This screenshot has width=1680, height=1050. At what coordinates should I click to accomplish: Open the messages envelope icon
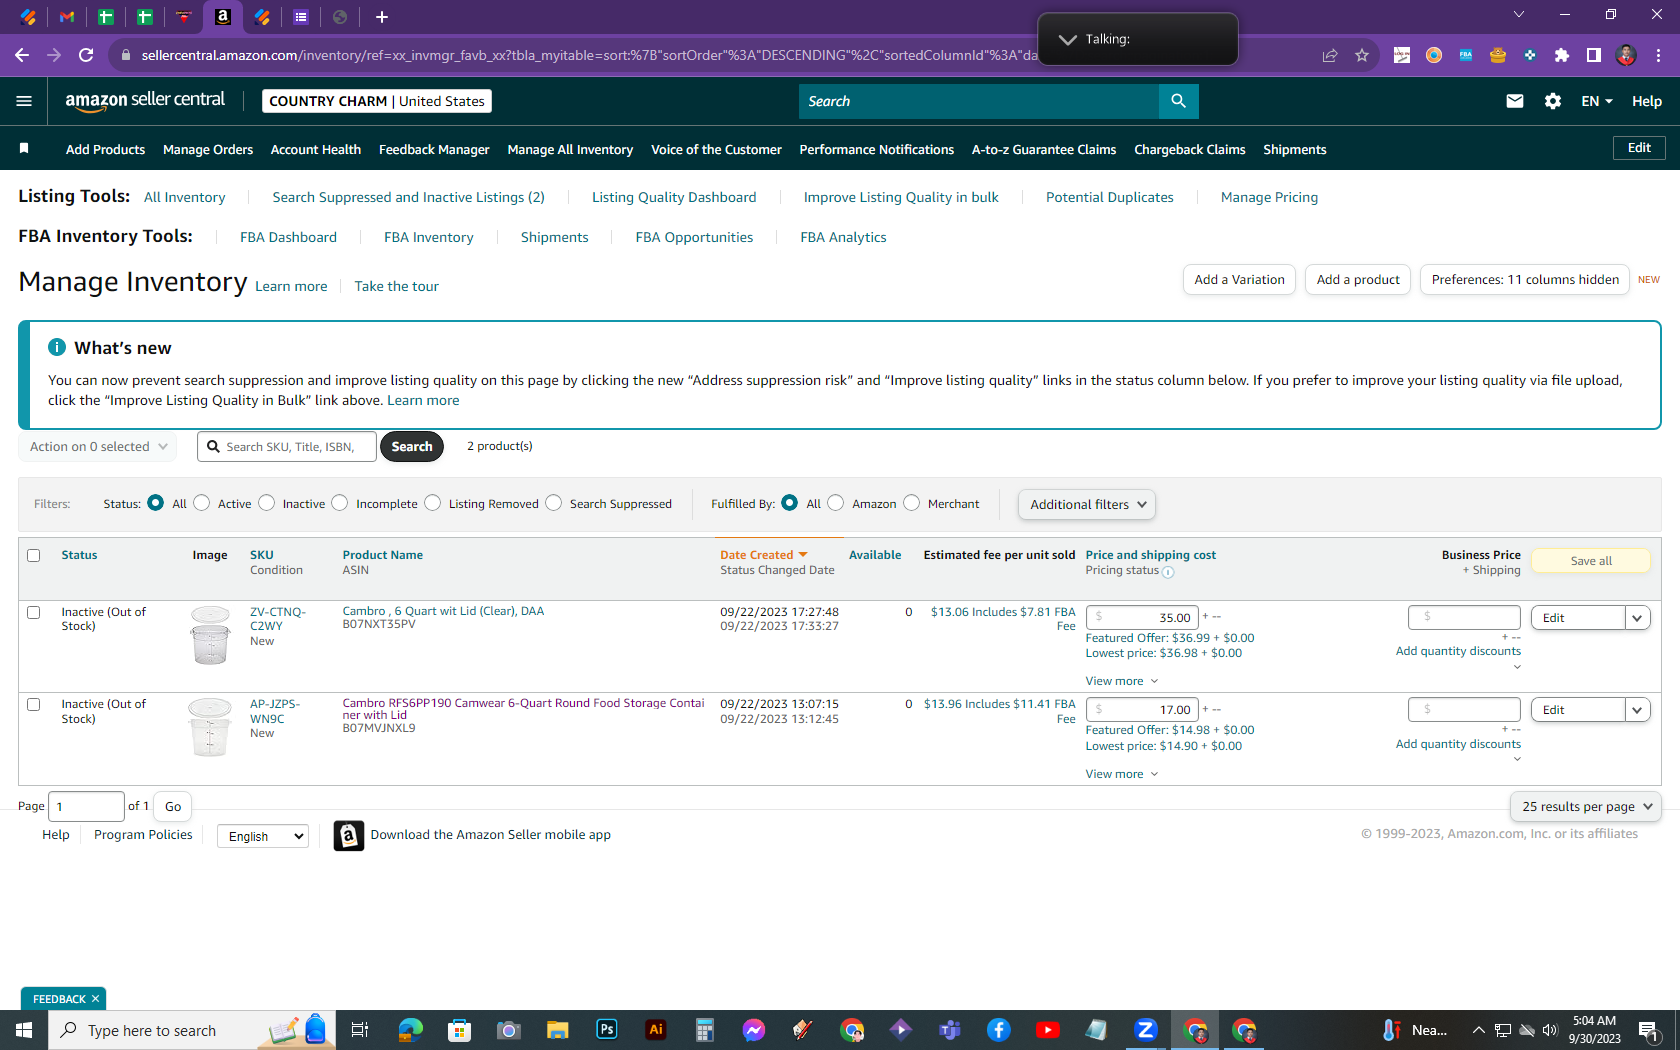(1515, 101)
